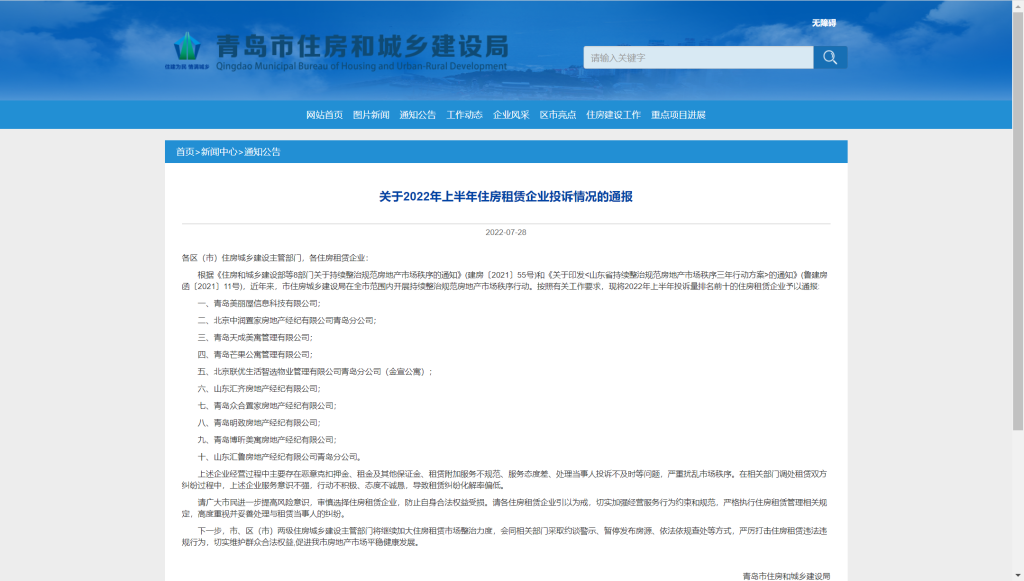Click the salutation line 各区（市）住房城乡建设主管部门
This screenshot has width=1024, height=581.
tap(276, 258)
